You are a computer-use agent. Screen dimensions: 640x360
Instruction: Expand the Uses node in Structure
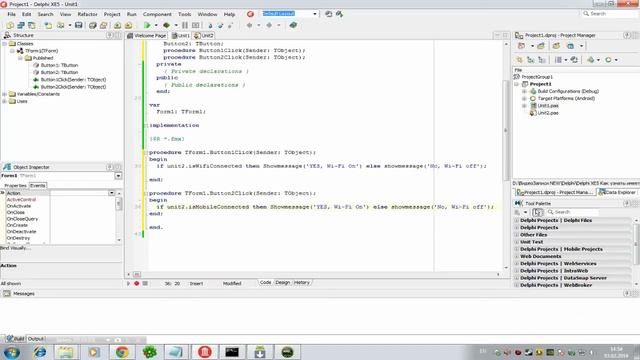point(5,101)
